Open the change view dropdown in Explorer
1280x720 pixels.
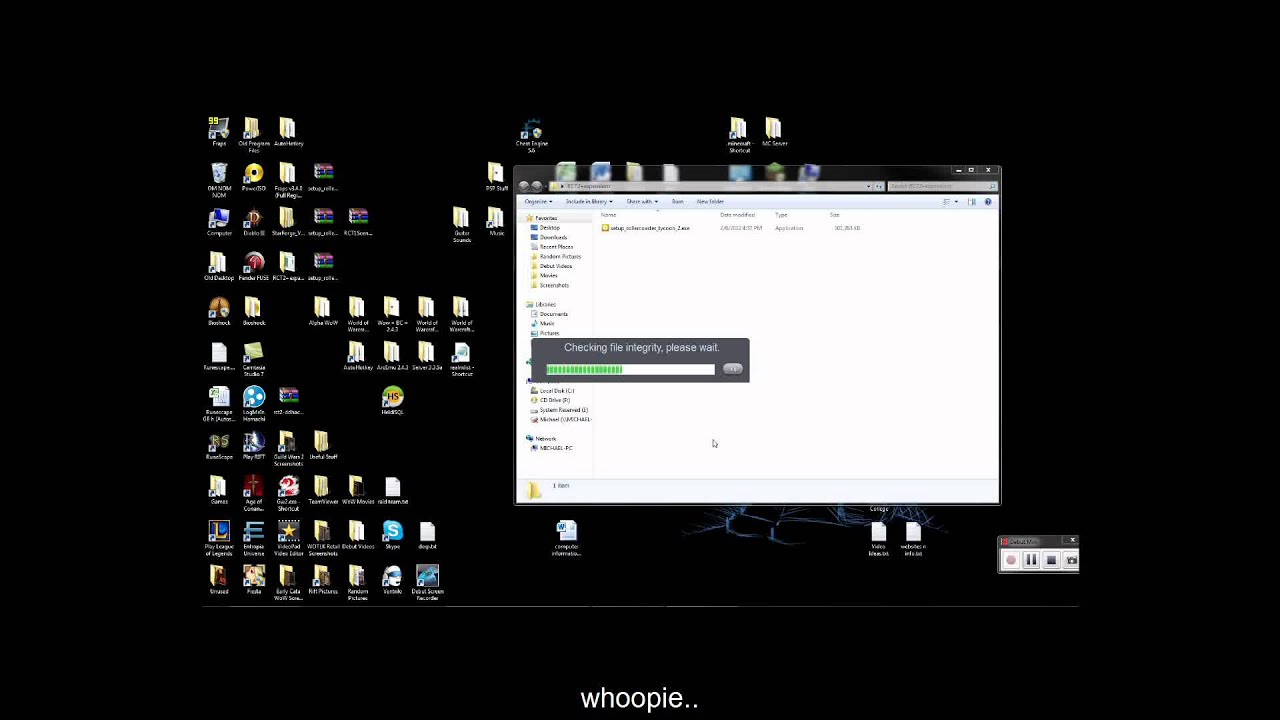tap(956, 202)
